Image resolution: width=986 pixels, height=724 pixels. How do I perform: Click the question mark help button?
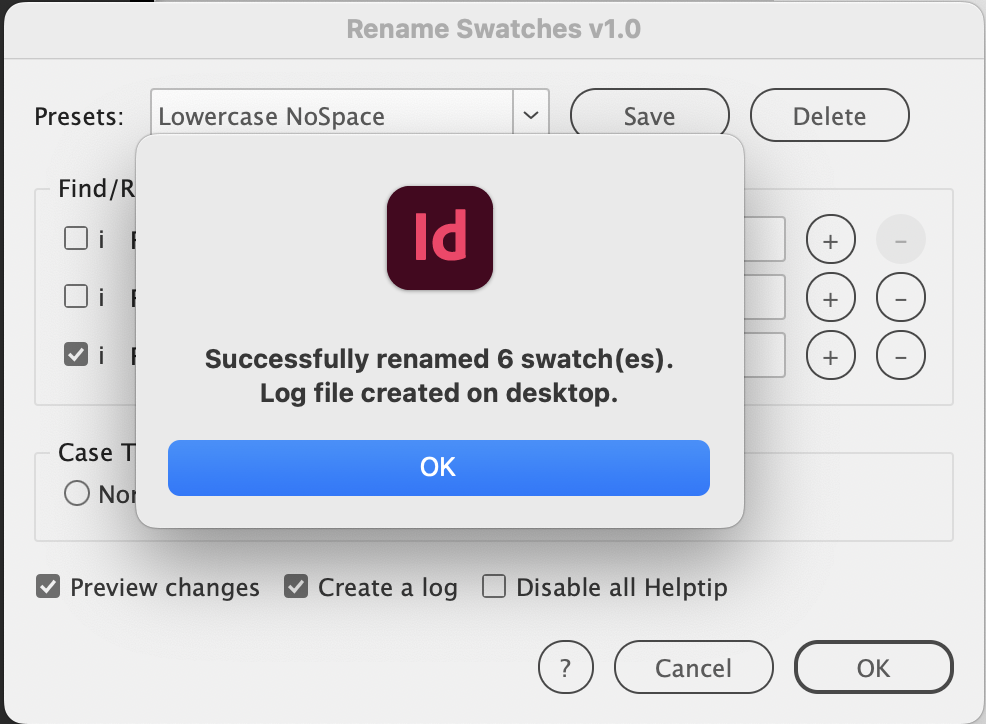[x=565, y=667]
